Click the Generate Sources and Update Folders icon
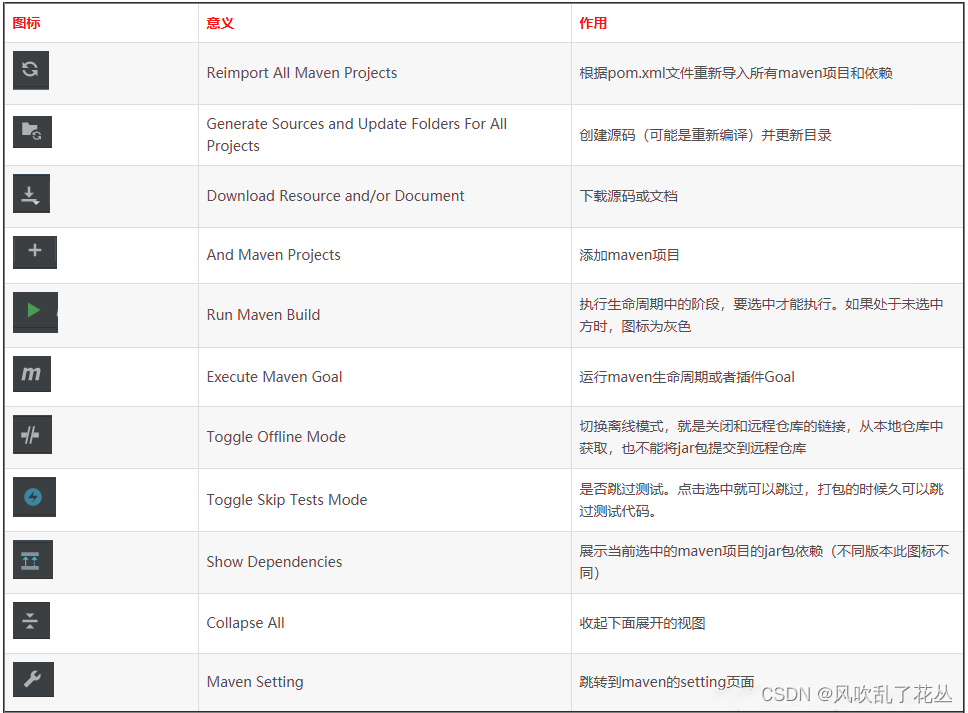This screenshot has height=713, width=968. coord(32,131)
